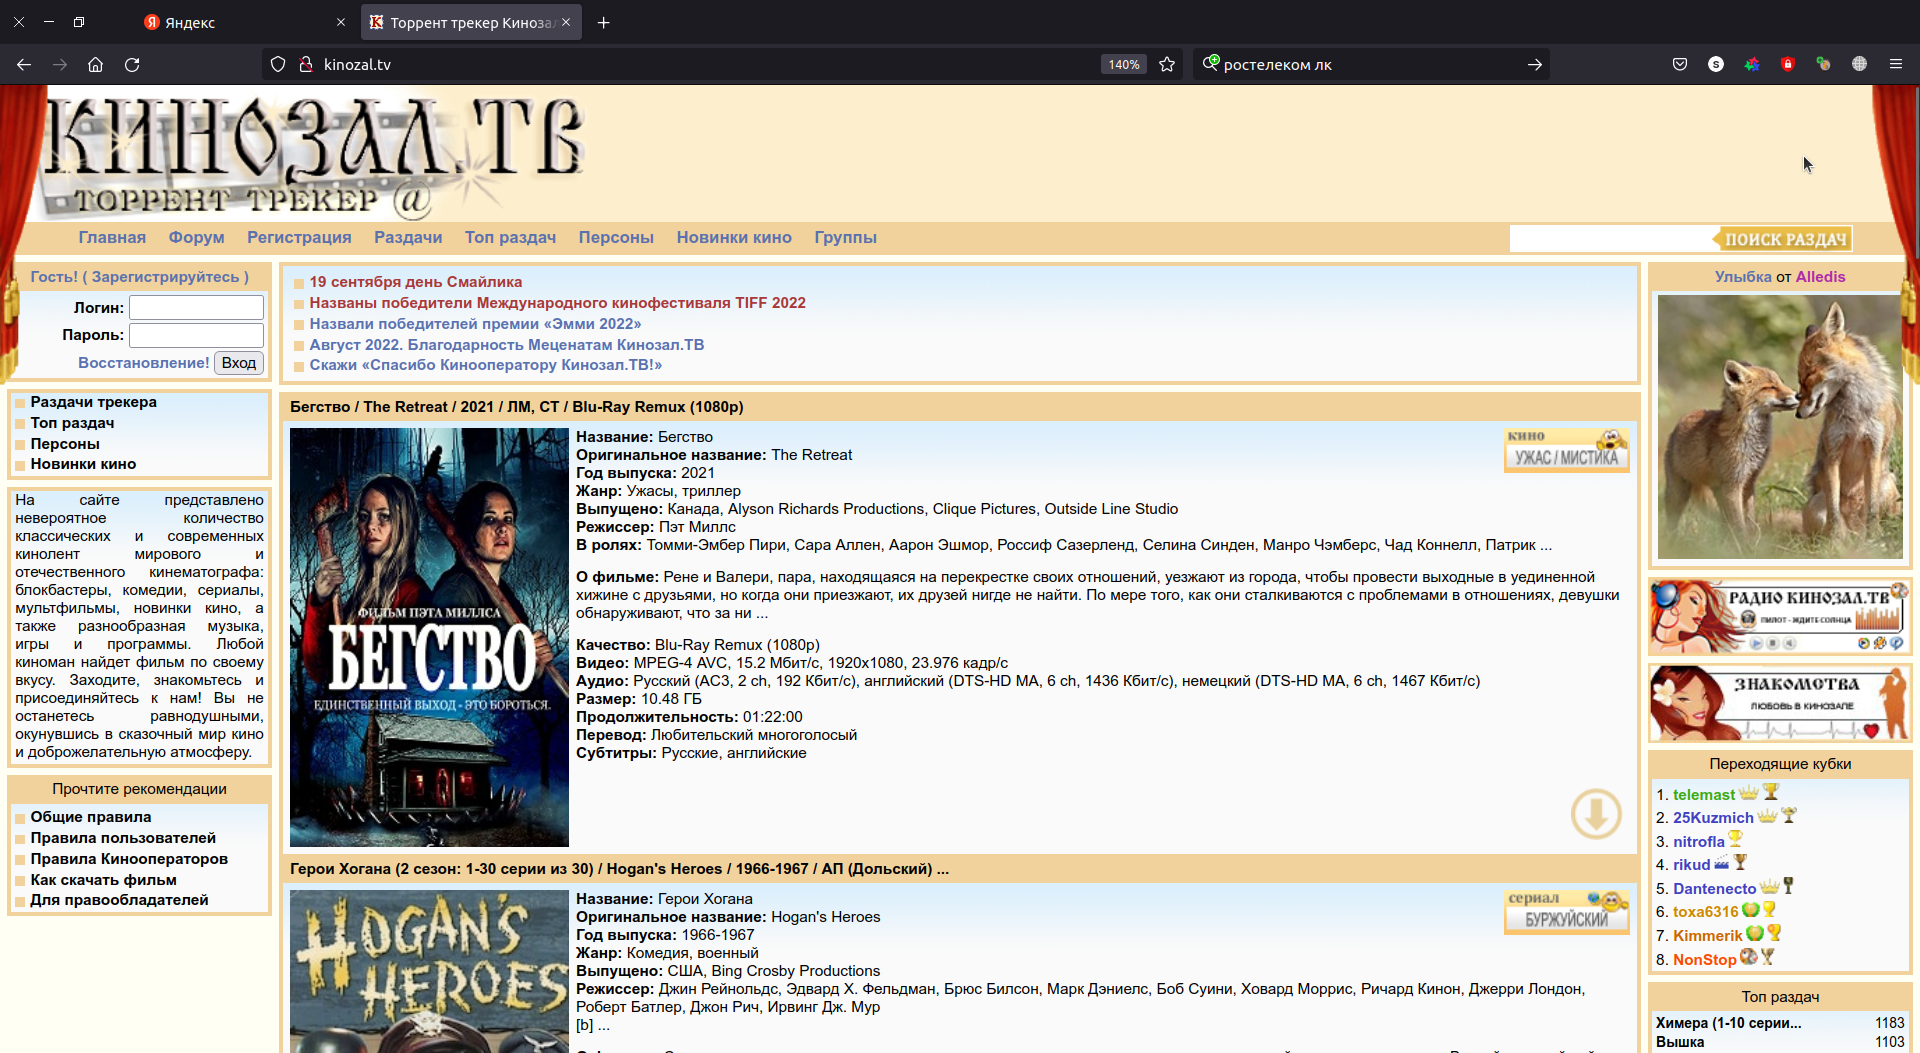The width and height of the screenshot is (1920, 1053).
Task: Go to Регистрация page
Action: coord(299,237)
